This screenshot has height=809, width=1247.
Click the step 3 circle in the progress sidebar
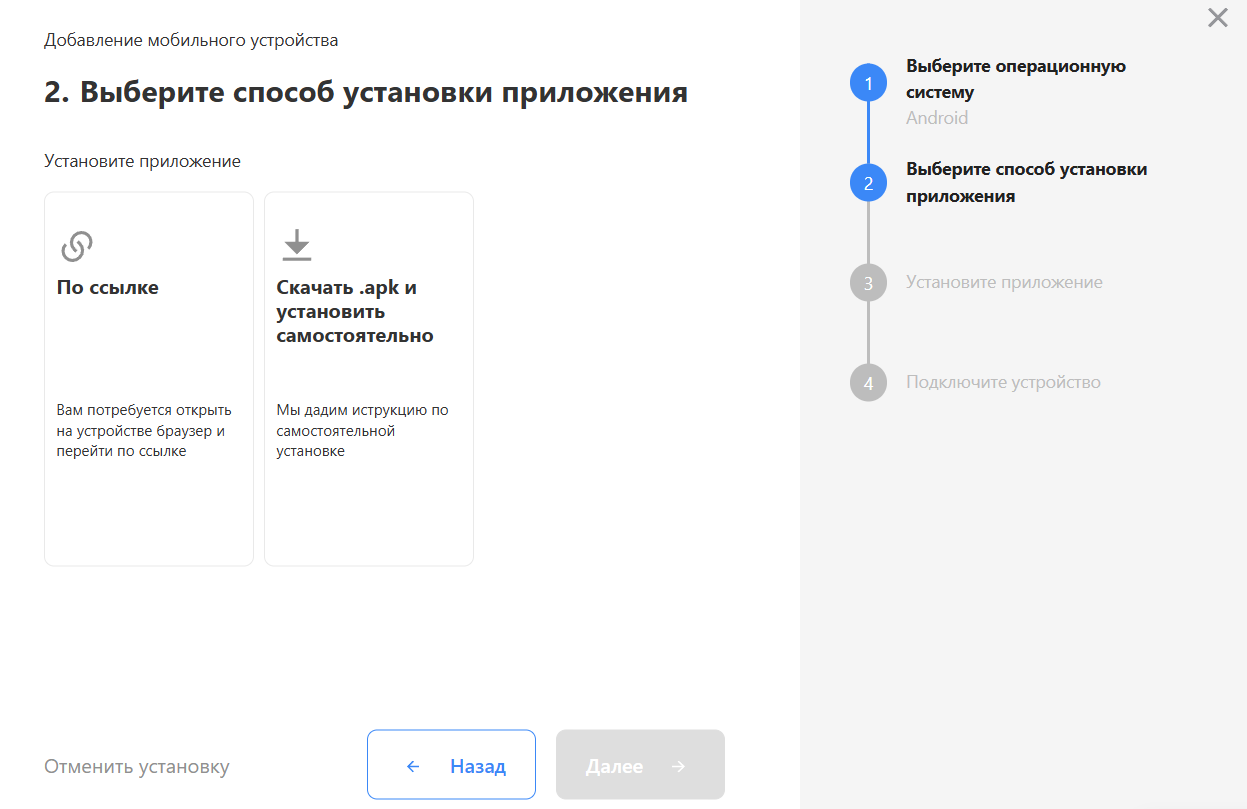(x=868, y=283)
